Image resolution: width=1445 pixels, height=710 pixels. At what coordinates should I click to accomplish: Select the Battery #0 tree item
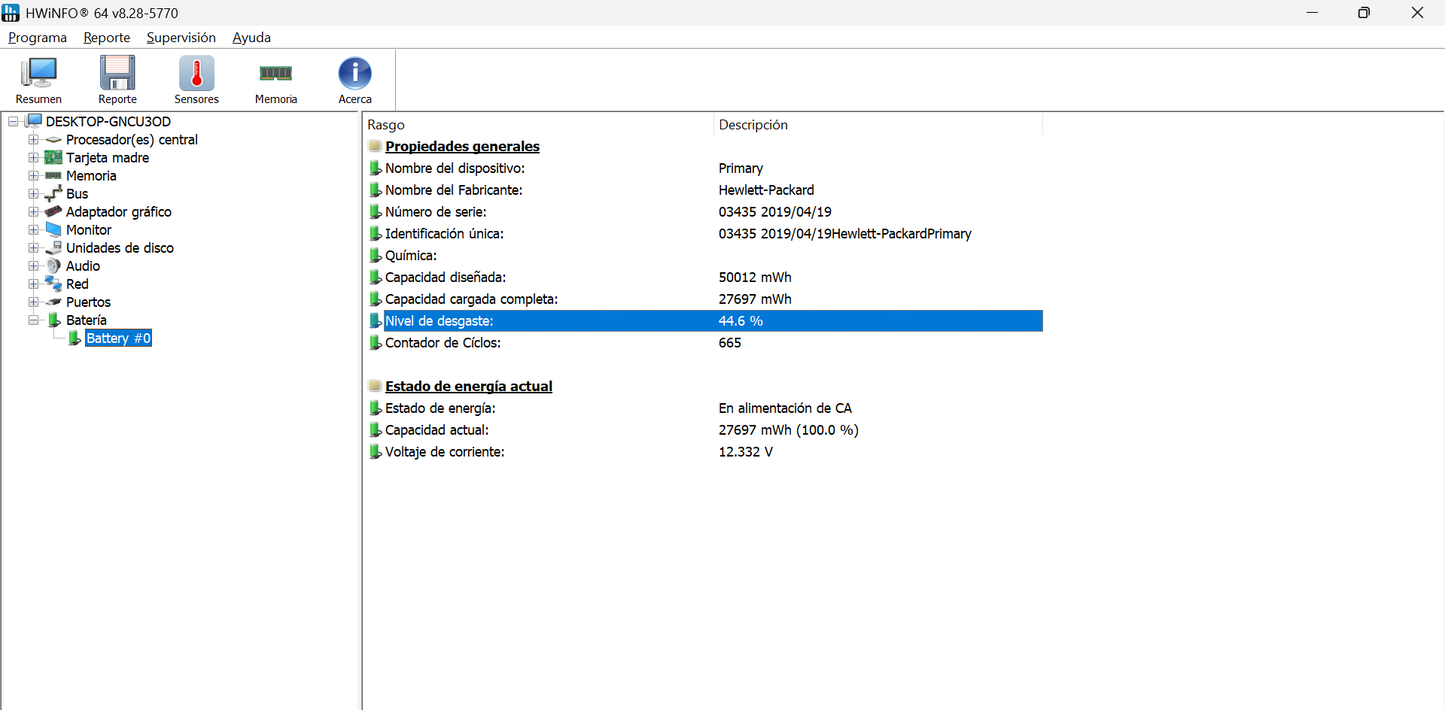[118, 338]
